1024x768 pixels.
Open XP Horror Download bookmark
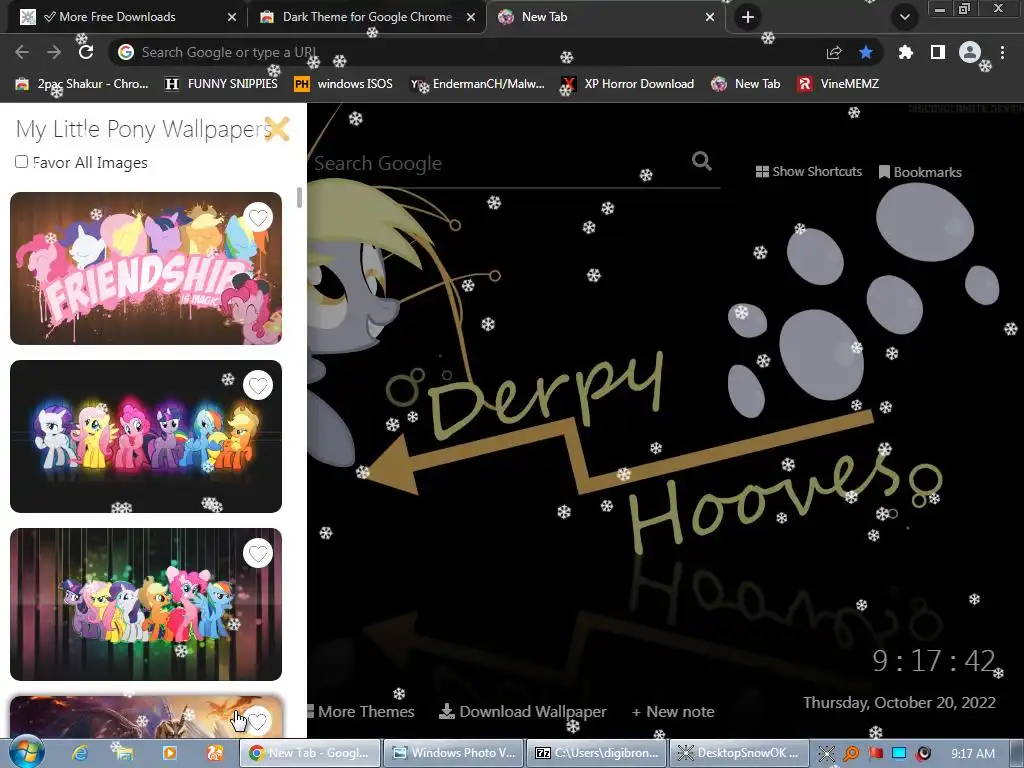tap(628, 84)
